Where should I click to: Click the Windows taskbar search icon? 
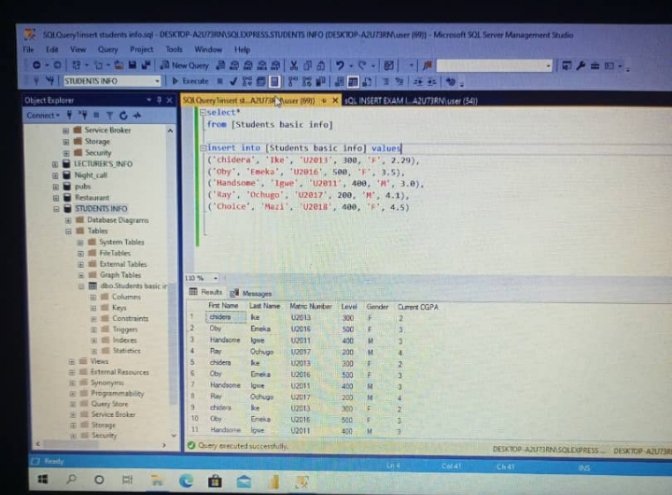[72, 479]
